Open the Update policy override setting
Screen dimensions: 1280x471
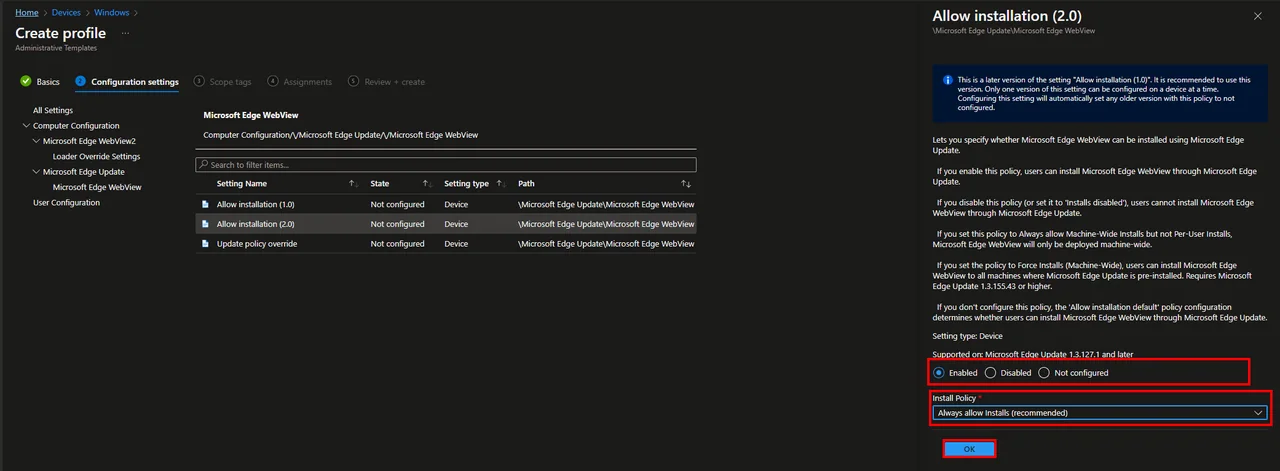257,244
